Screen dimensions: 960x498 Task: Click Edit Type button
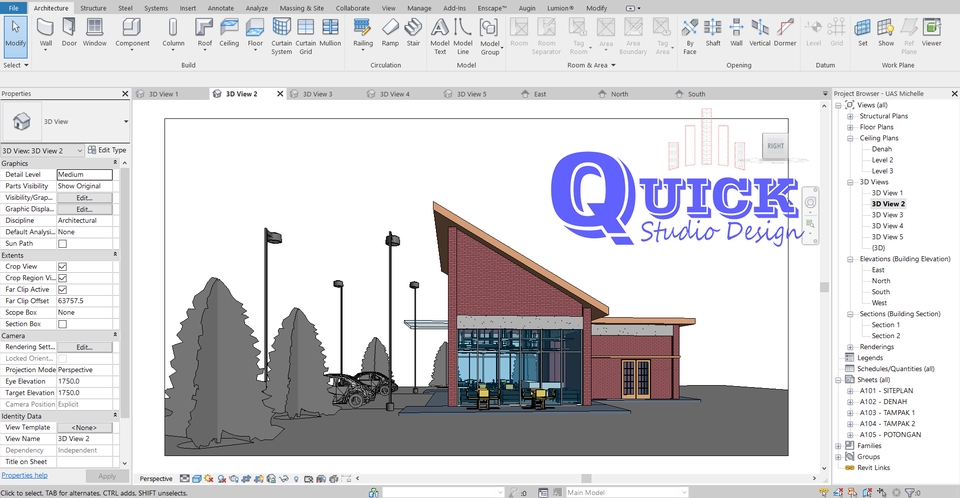click(x=107, y=150)
